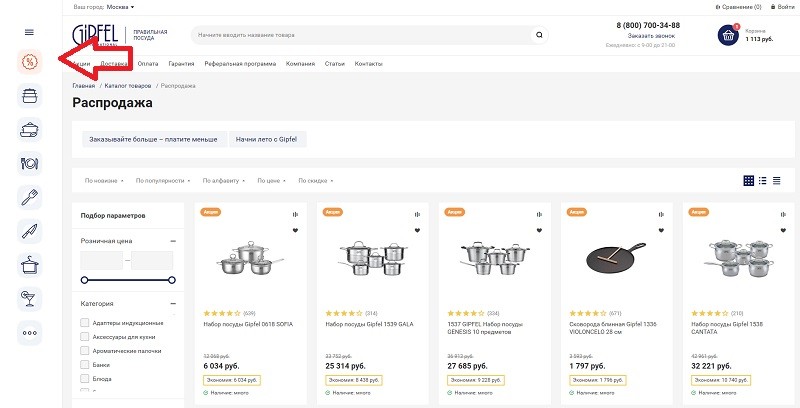Open the shopping cart basket icon
This screenshot has height=408, width=800.
[727, 35]
